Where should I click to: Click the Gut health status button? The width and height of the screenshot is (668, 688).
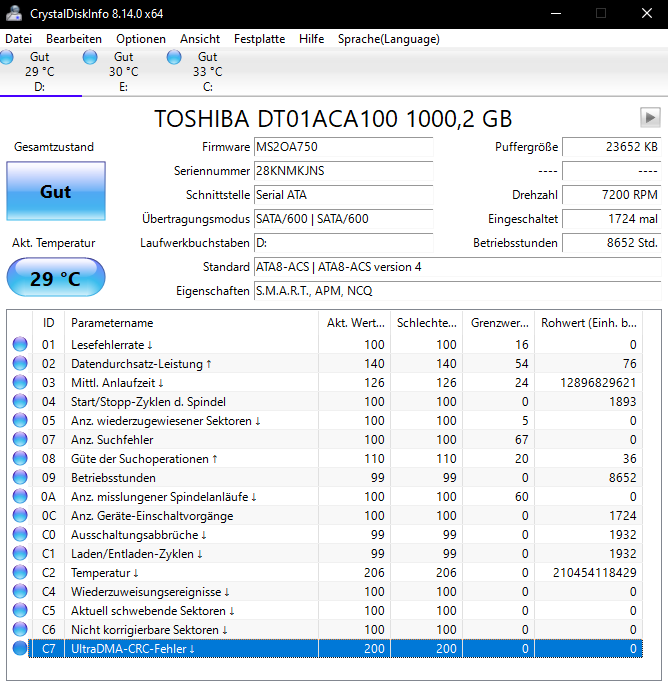pos(56,191)
